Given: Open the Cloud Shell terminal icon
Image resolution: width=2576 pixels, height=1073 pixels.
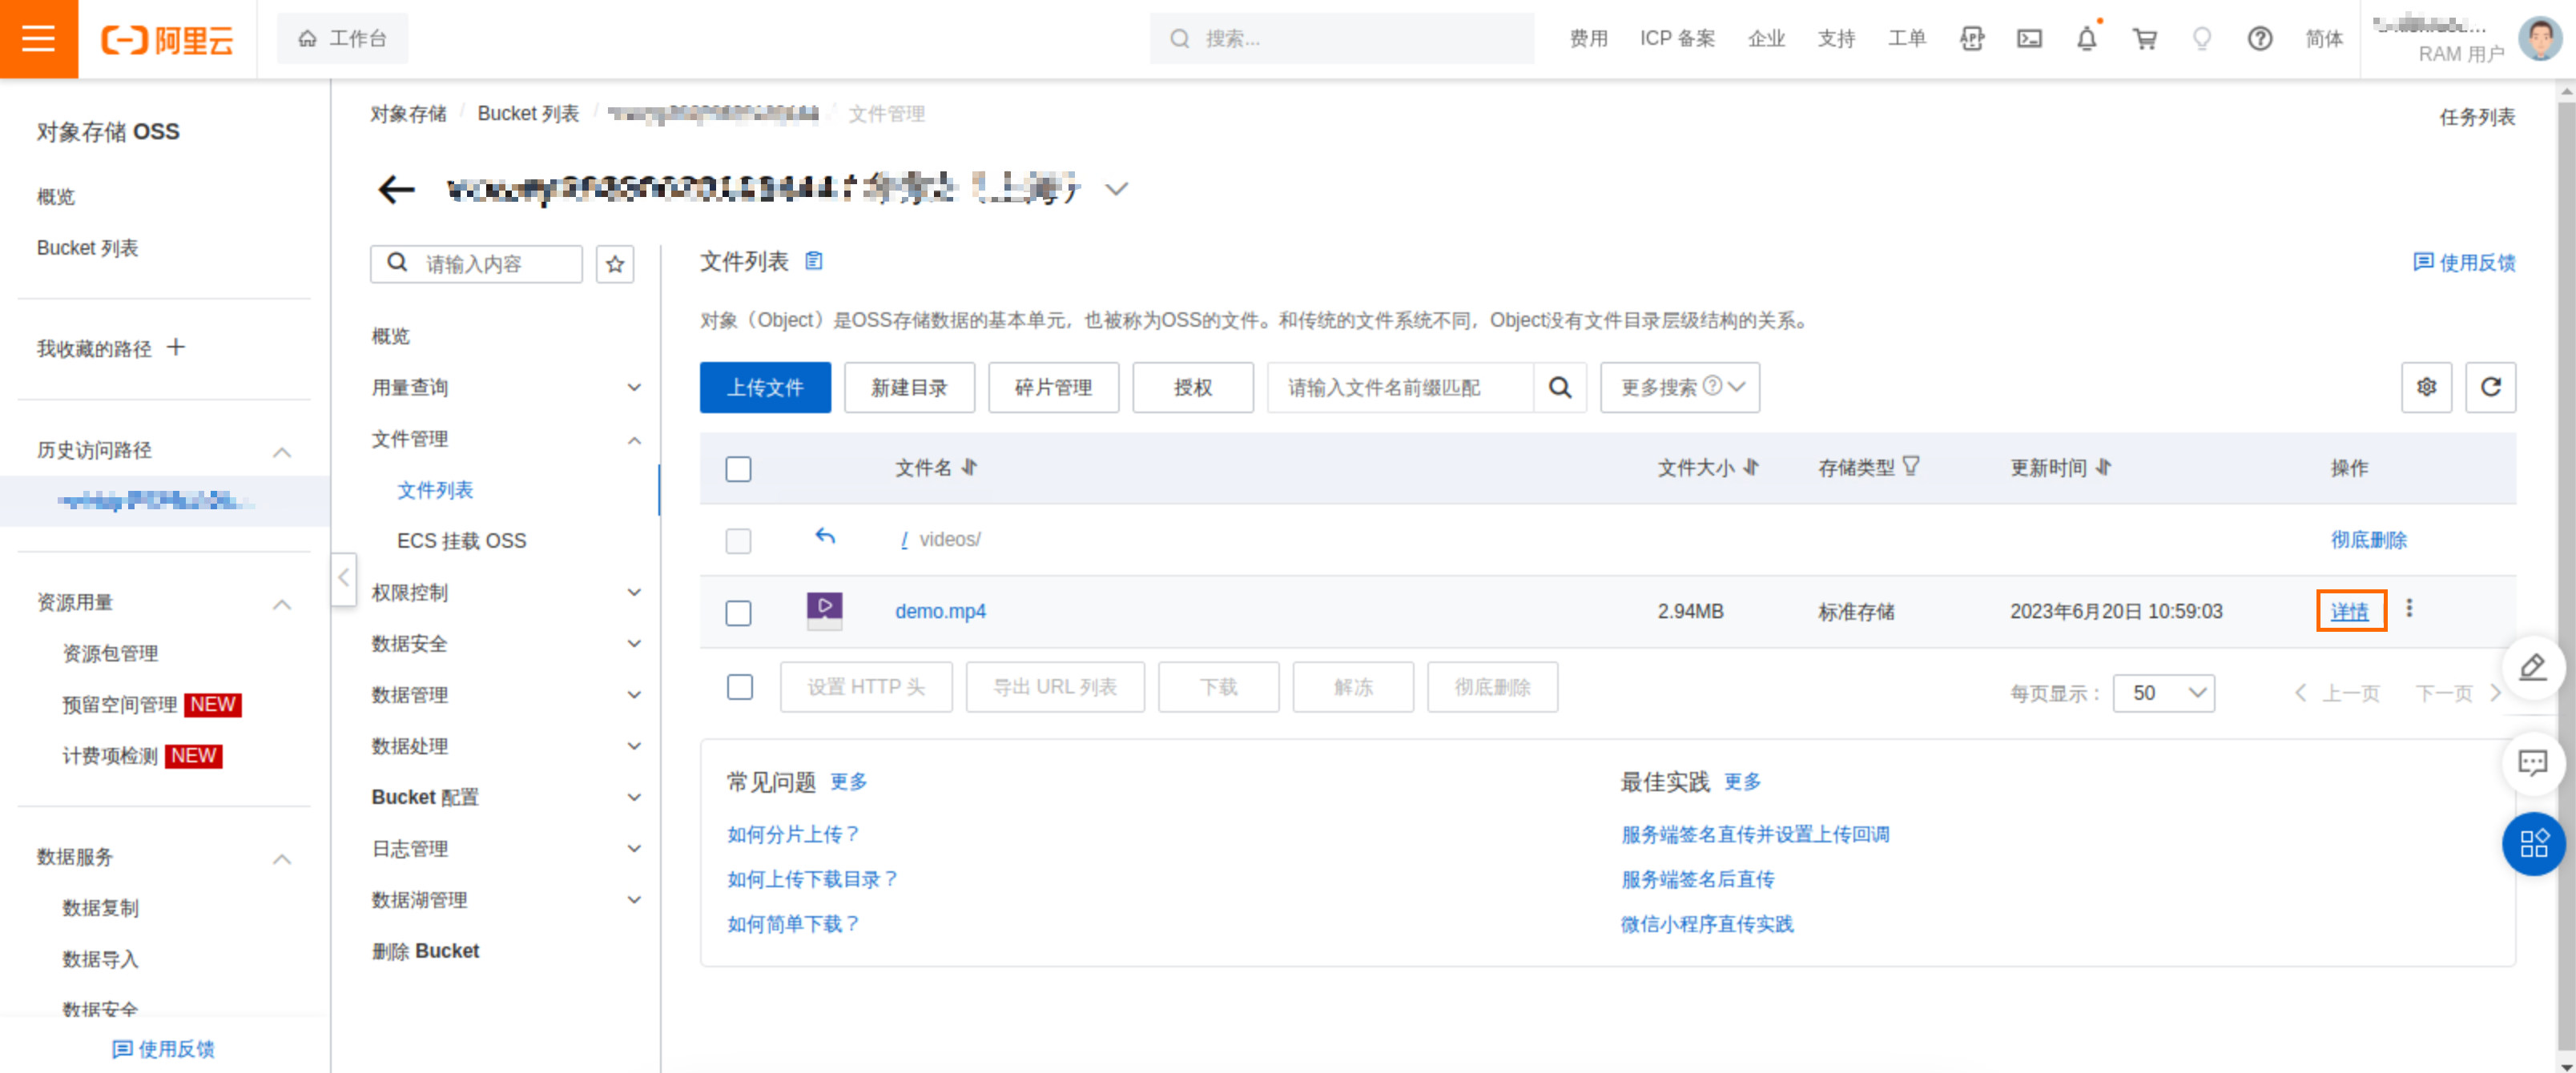Looking at the screenshot, I should [x=2029, y=39].
